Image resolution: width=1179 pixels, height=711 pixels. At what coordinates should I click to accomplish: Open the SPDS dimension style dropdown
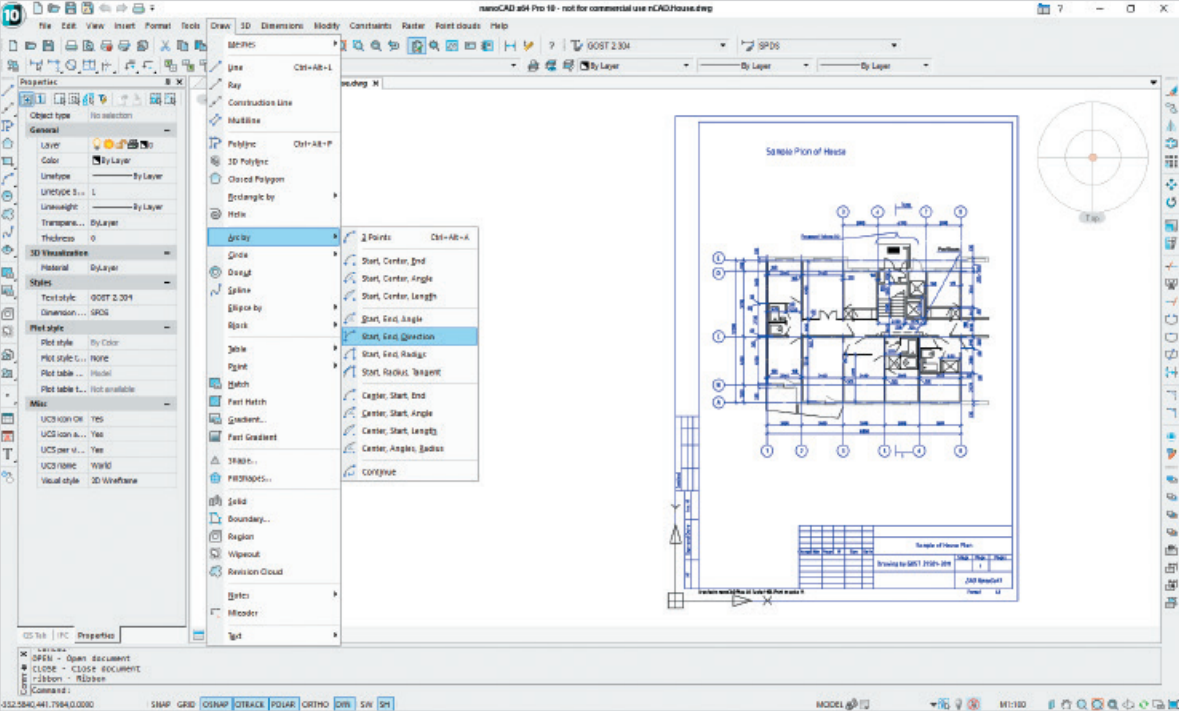pos(893,46)
